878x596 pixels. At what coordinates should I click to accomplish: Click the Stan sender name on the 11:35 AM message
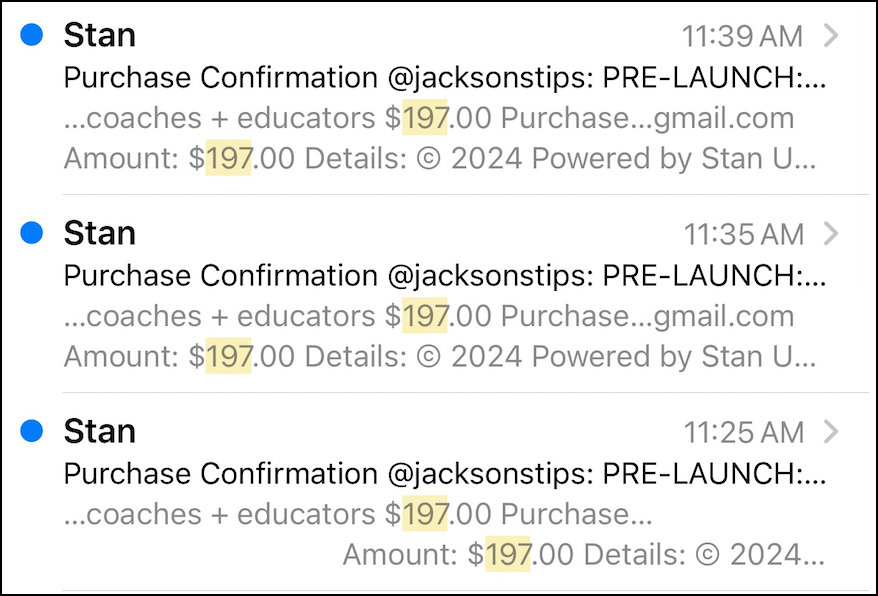[99, 233]
